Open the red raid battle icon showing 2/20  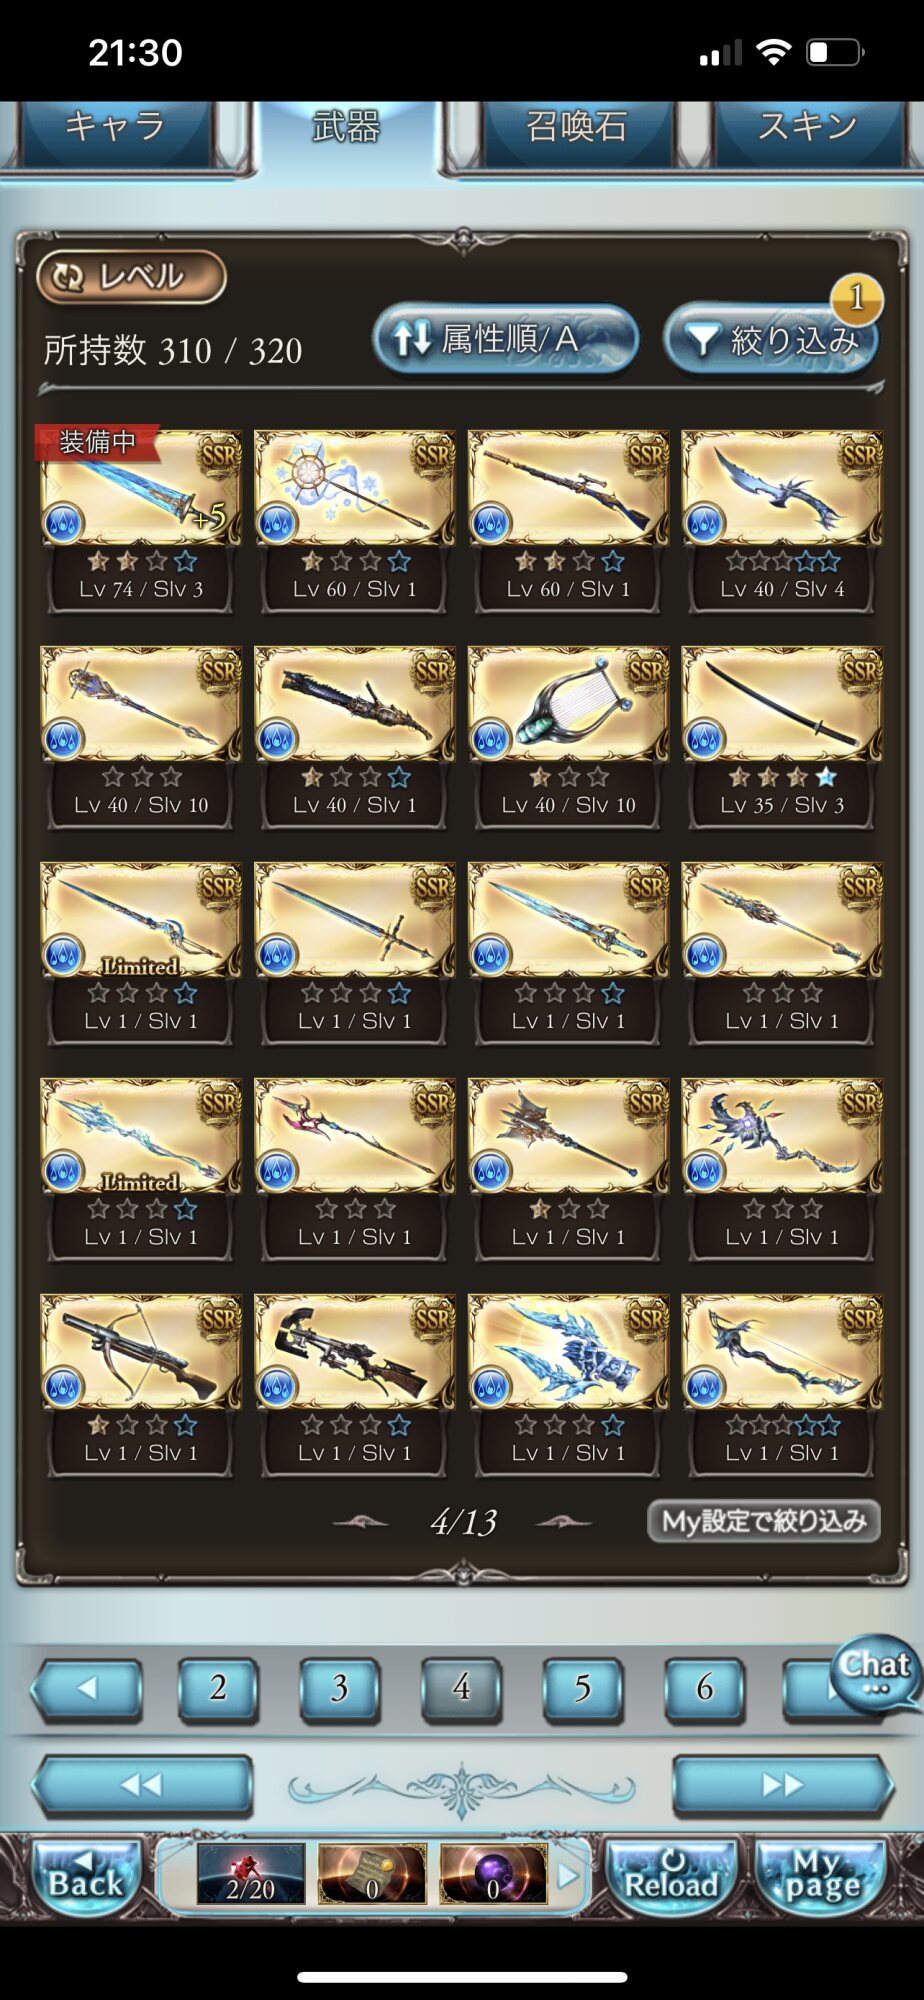(250, 1873)
